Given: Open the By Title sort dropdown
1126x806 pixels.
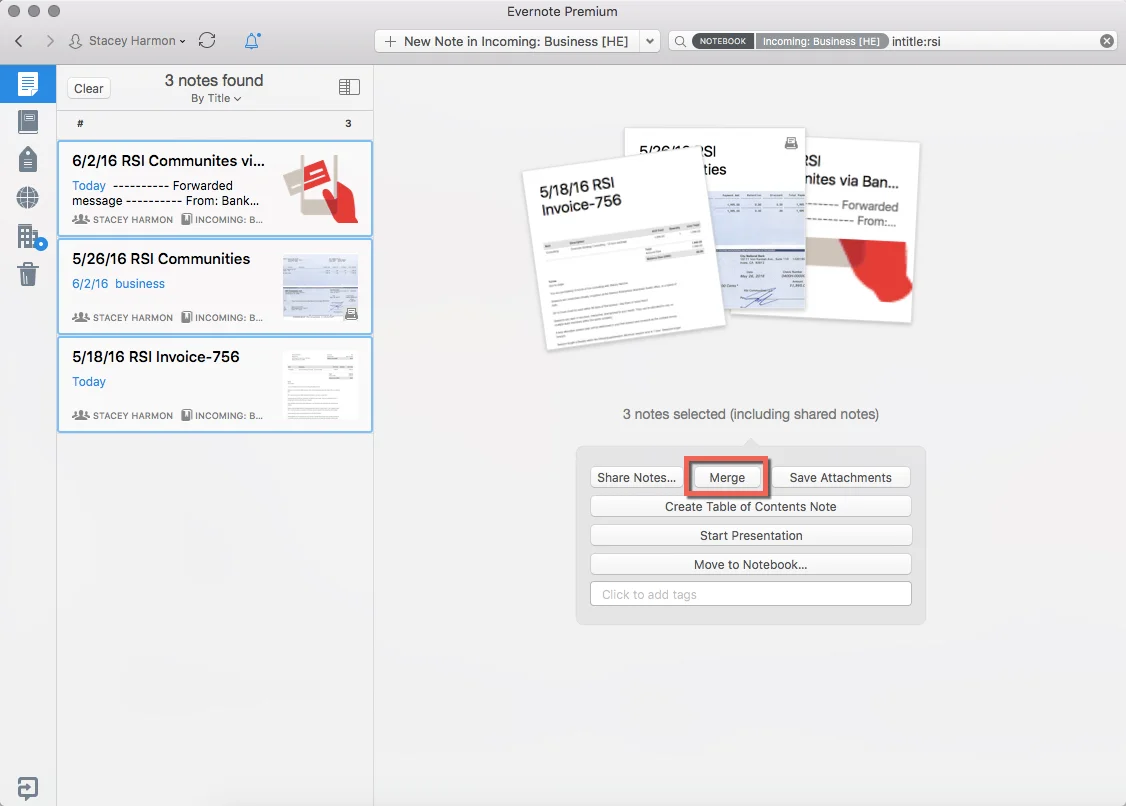Looking at the screenshot, I should coord(215,98).
